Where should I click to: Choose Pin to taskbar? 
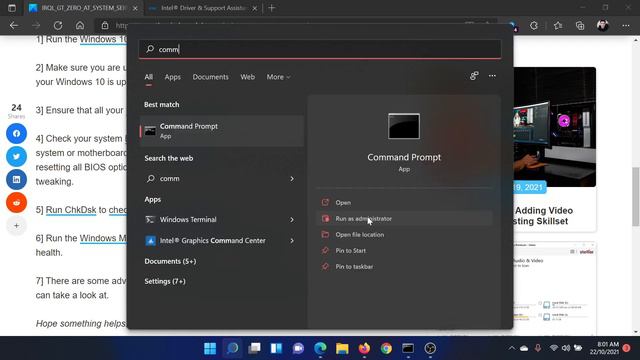[x=404, y=267]
